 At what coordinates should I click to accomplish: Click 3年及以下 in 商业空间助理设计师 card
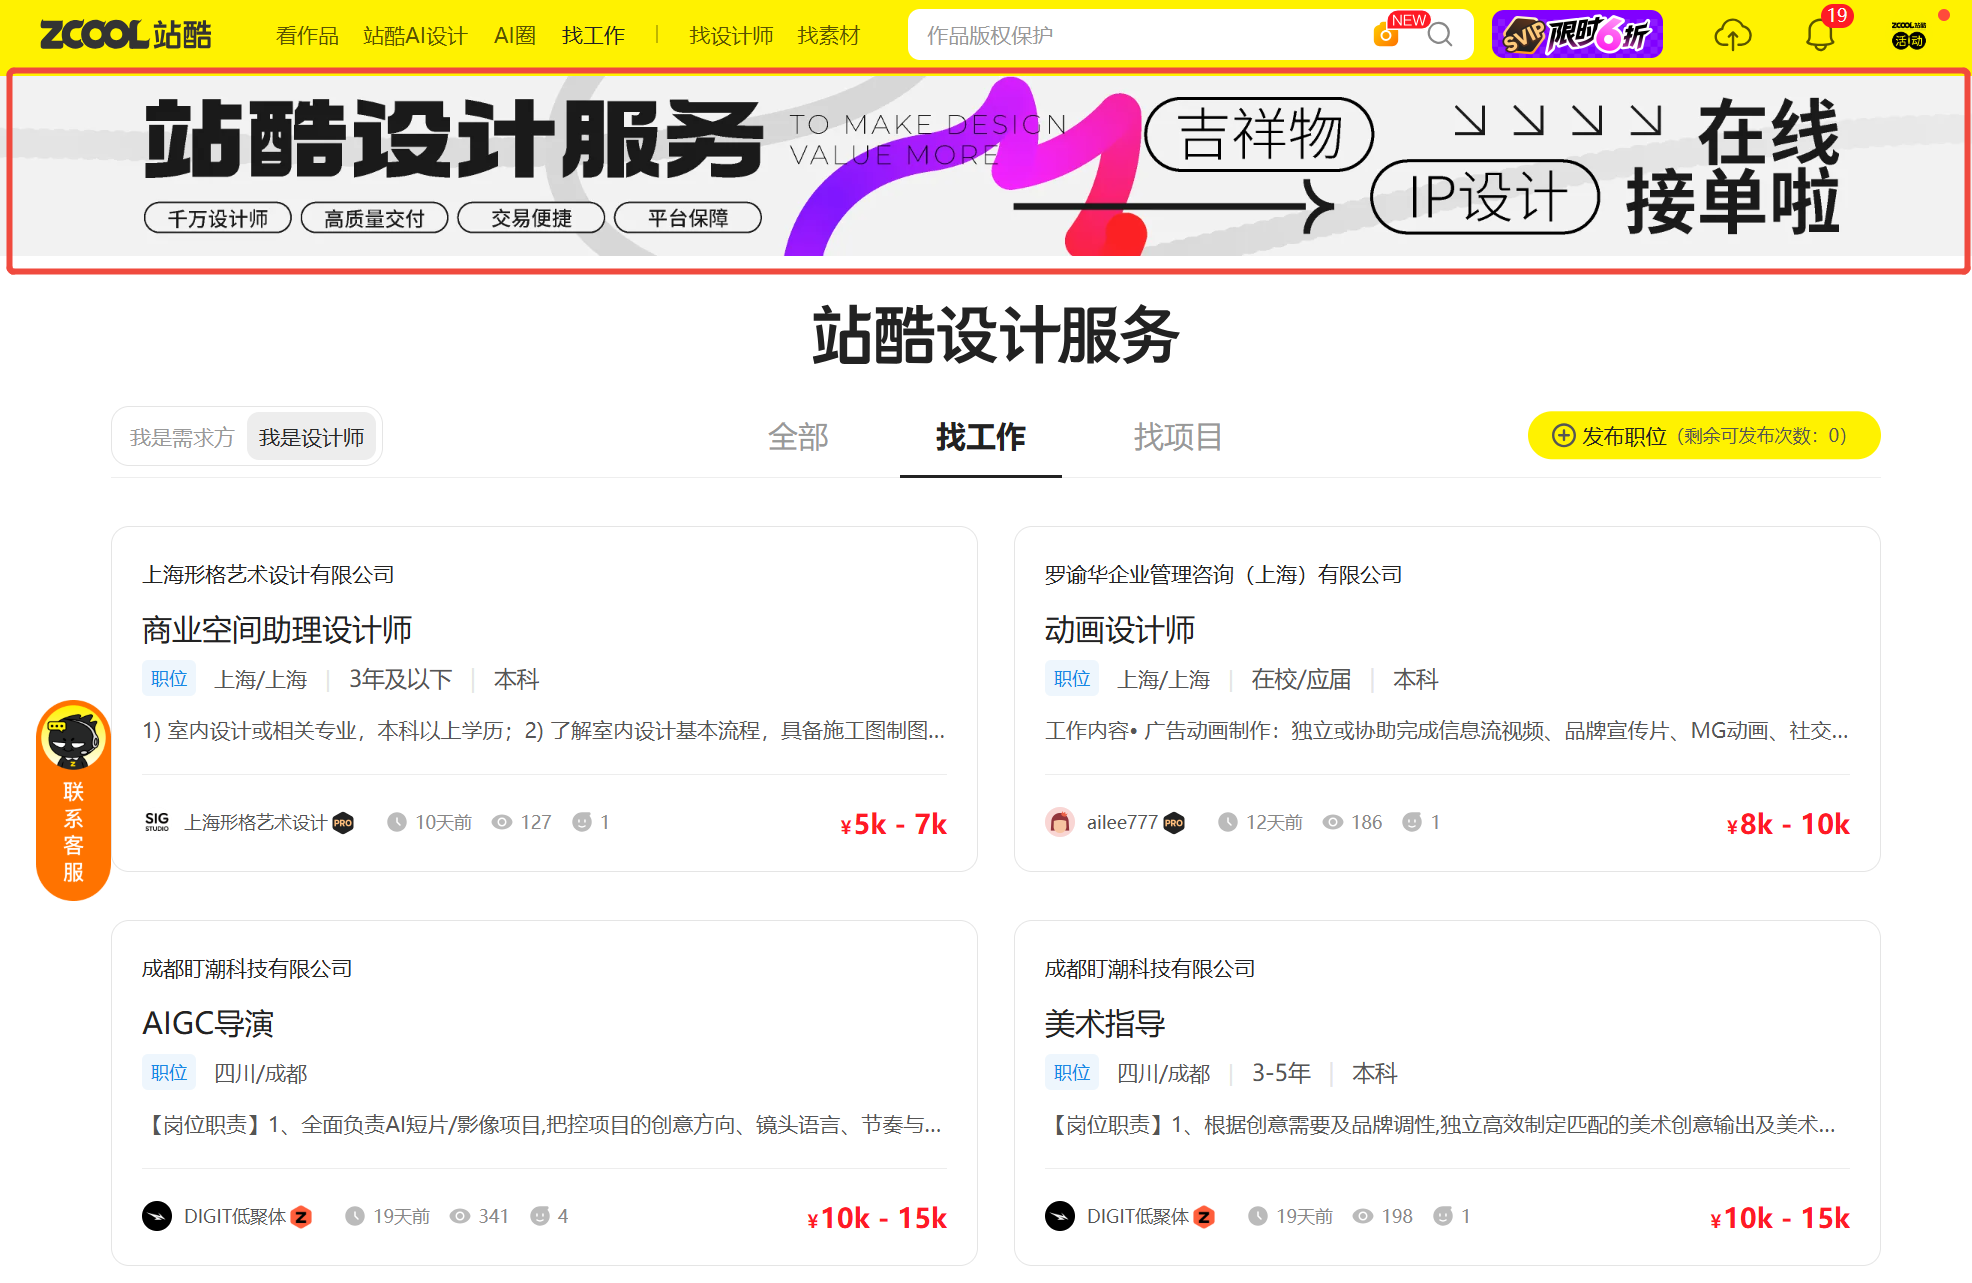[x=400, y=680]
